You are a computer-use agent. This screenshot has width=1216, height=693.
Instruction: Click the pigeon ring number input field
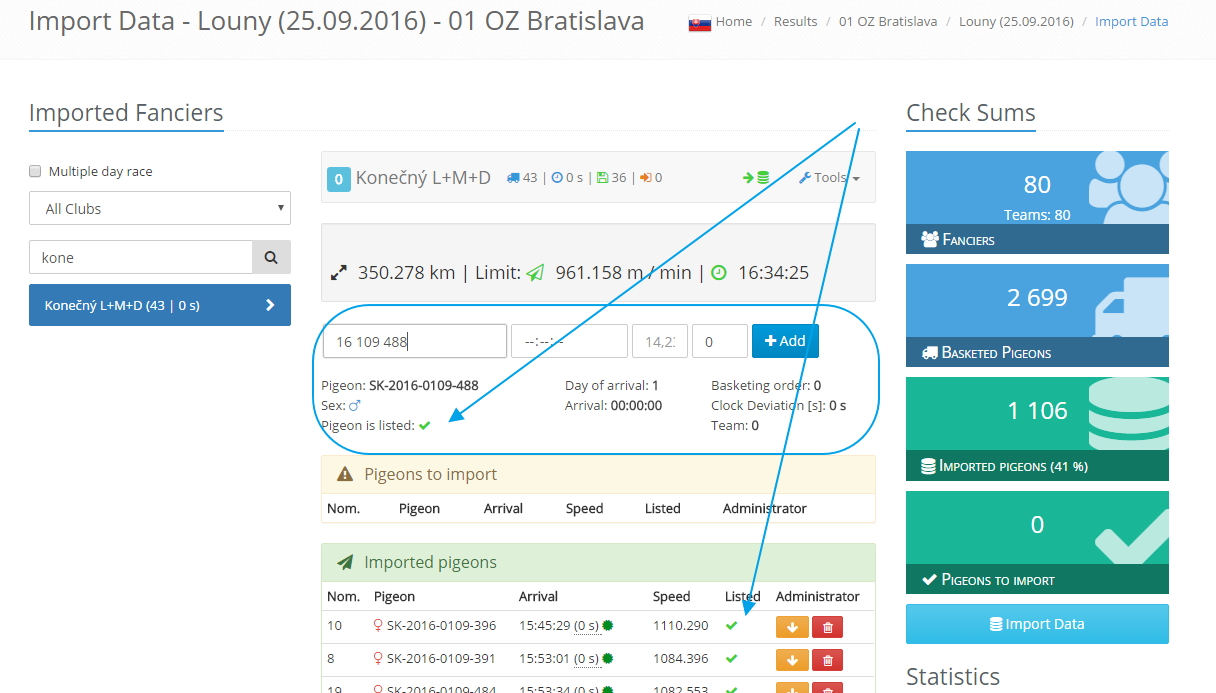click(x=414, y=341)
